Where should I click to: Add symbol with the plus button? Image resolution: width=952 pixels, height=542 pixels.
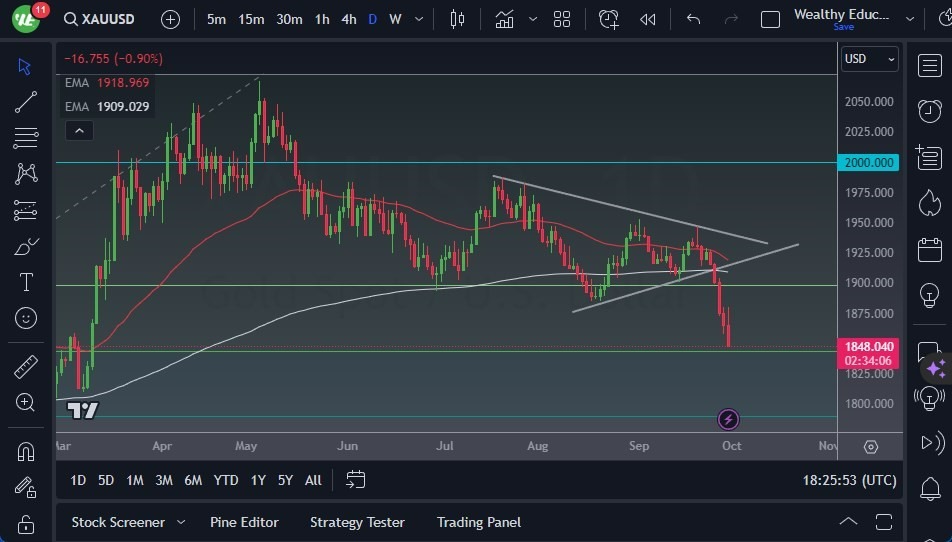[171, 19]
